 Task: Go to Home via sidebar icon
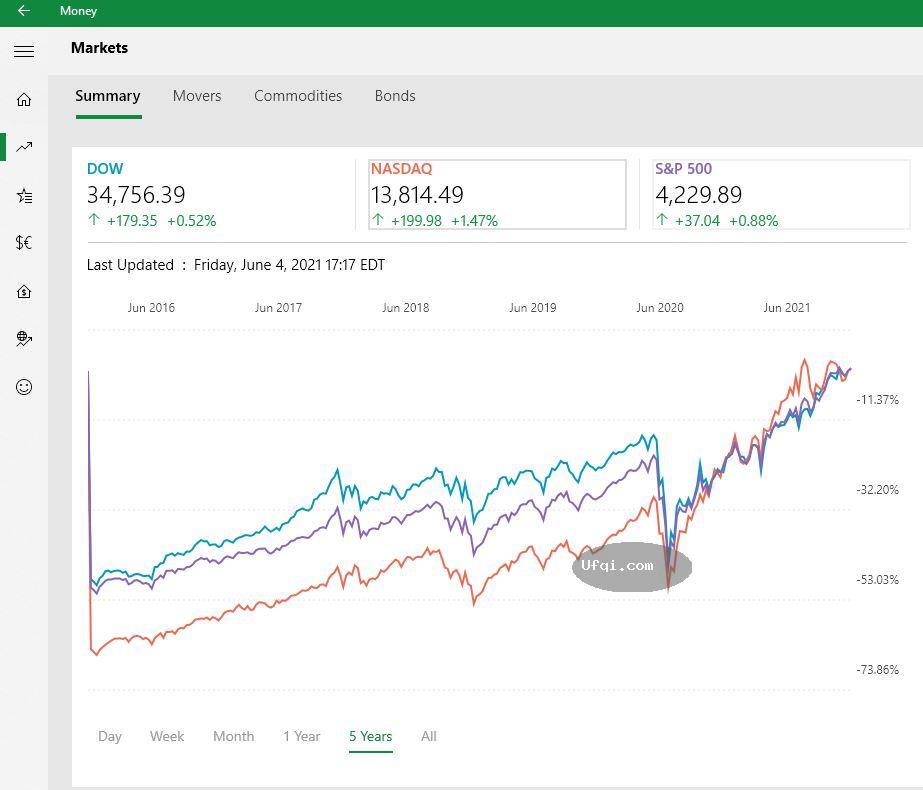[24, 99]
